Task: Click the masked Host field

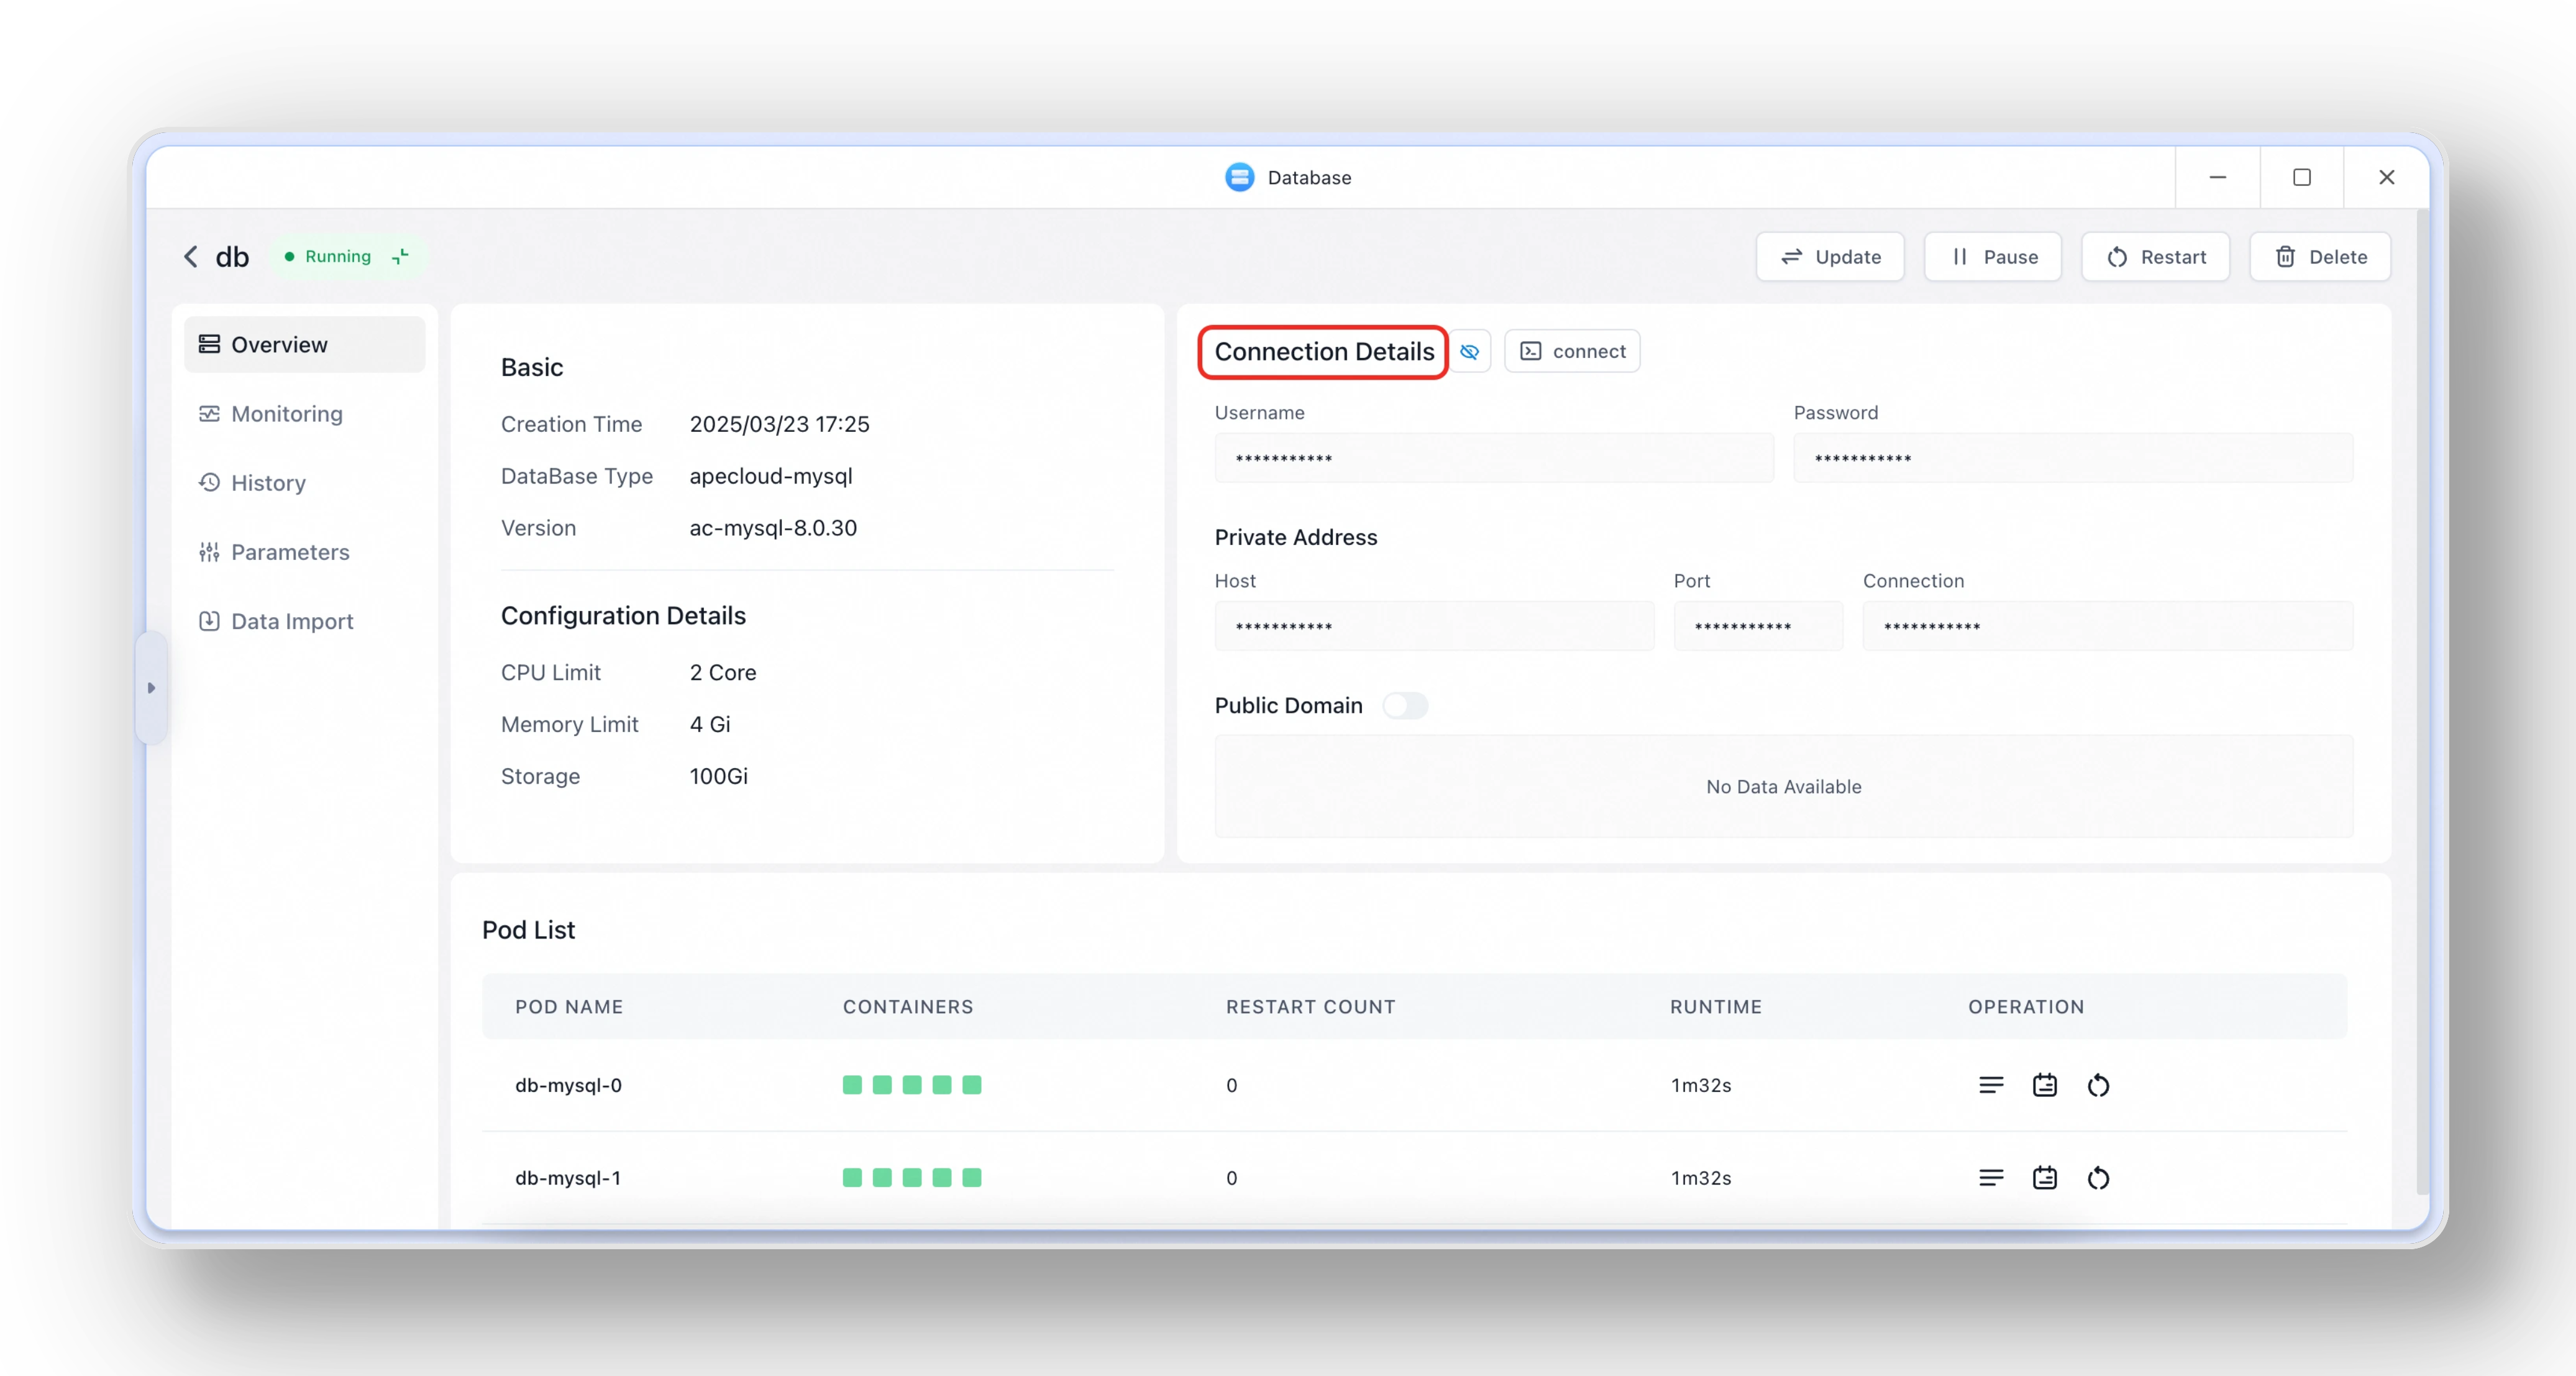Action: tap(1434, 627)
